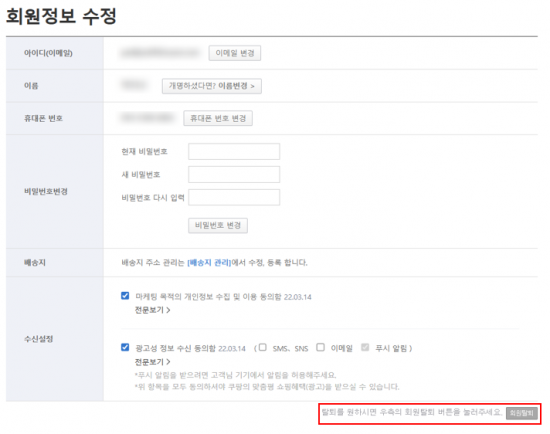This screenshot has width=550, height=434.
Task: Click the 위 항목을 모두 동의하셔야 note
Action: (267, 387)
